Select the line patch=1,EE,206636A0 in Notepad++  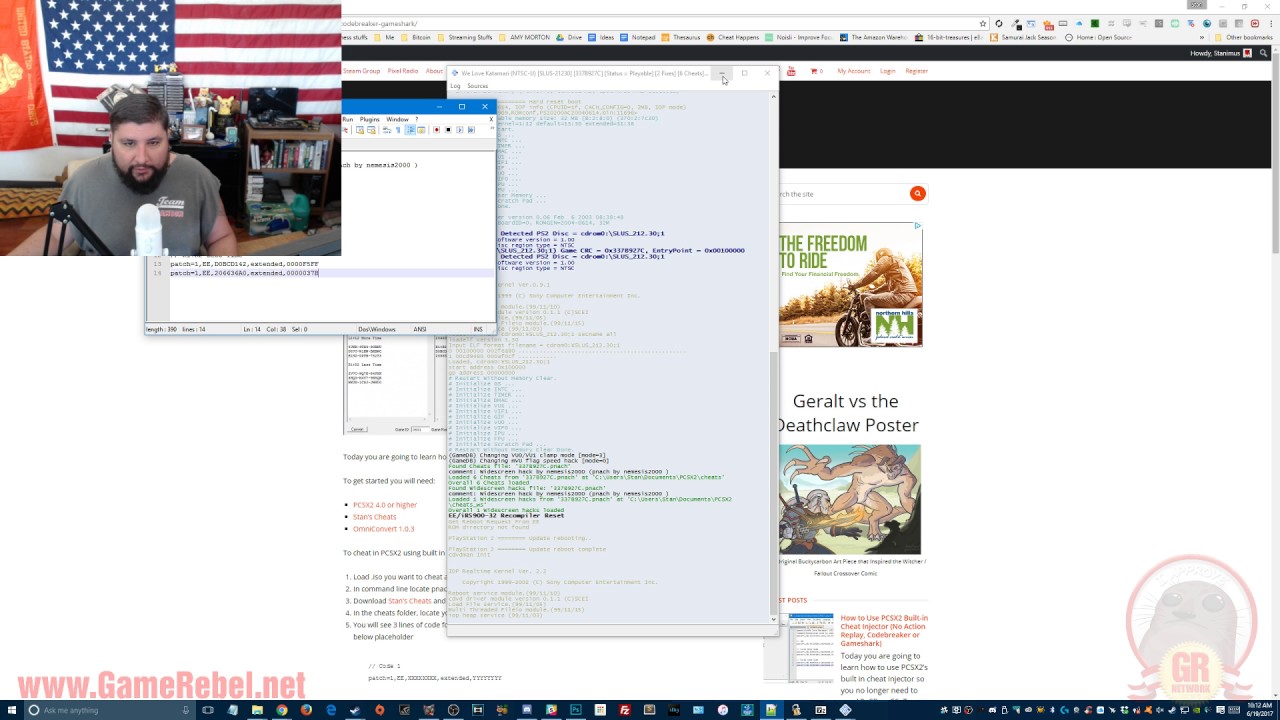pyautogui.click(x=244, y=273)
